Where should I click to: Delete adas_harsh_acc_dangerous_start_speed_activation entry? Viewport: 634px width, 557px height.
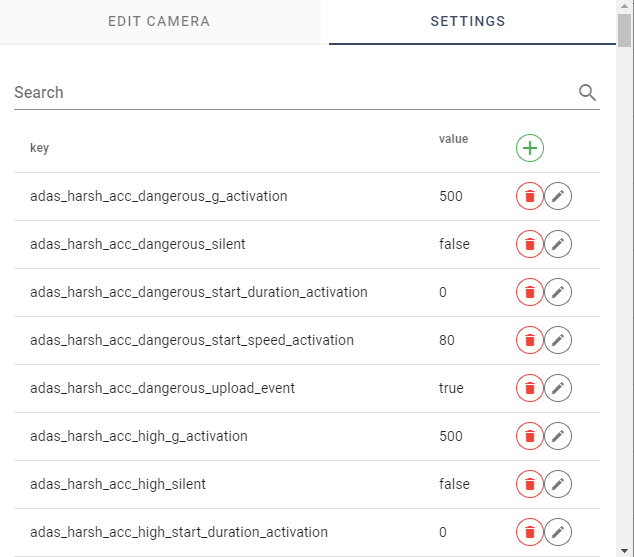point(529,340)
